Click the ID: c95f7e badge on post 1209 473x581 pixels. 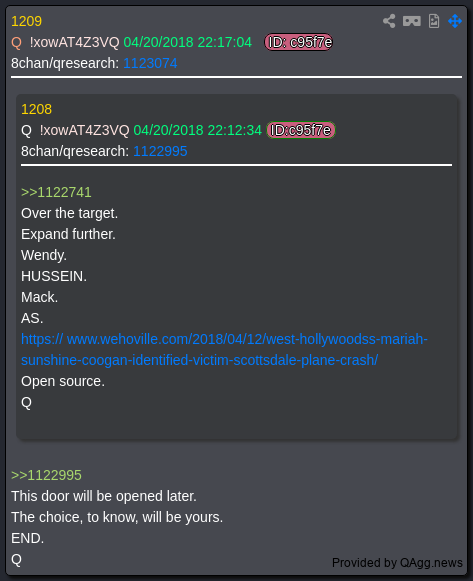click(x=299, y=42)
